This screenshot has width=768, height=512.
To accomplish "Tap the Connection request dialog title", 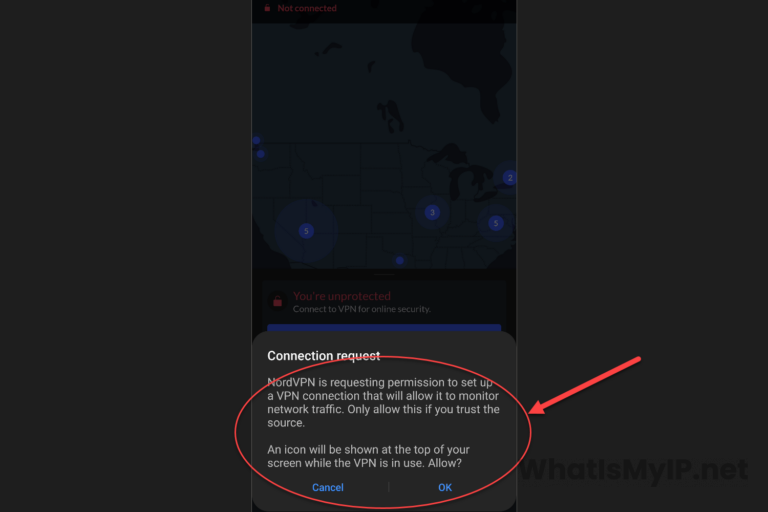I will click(324, 356).
